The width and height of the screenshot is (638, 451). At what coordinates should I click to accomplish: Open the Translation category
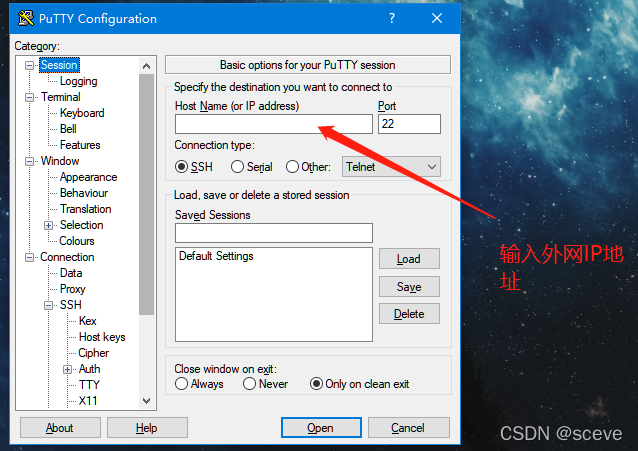tap(85, 209)
